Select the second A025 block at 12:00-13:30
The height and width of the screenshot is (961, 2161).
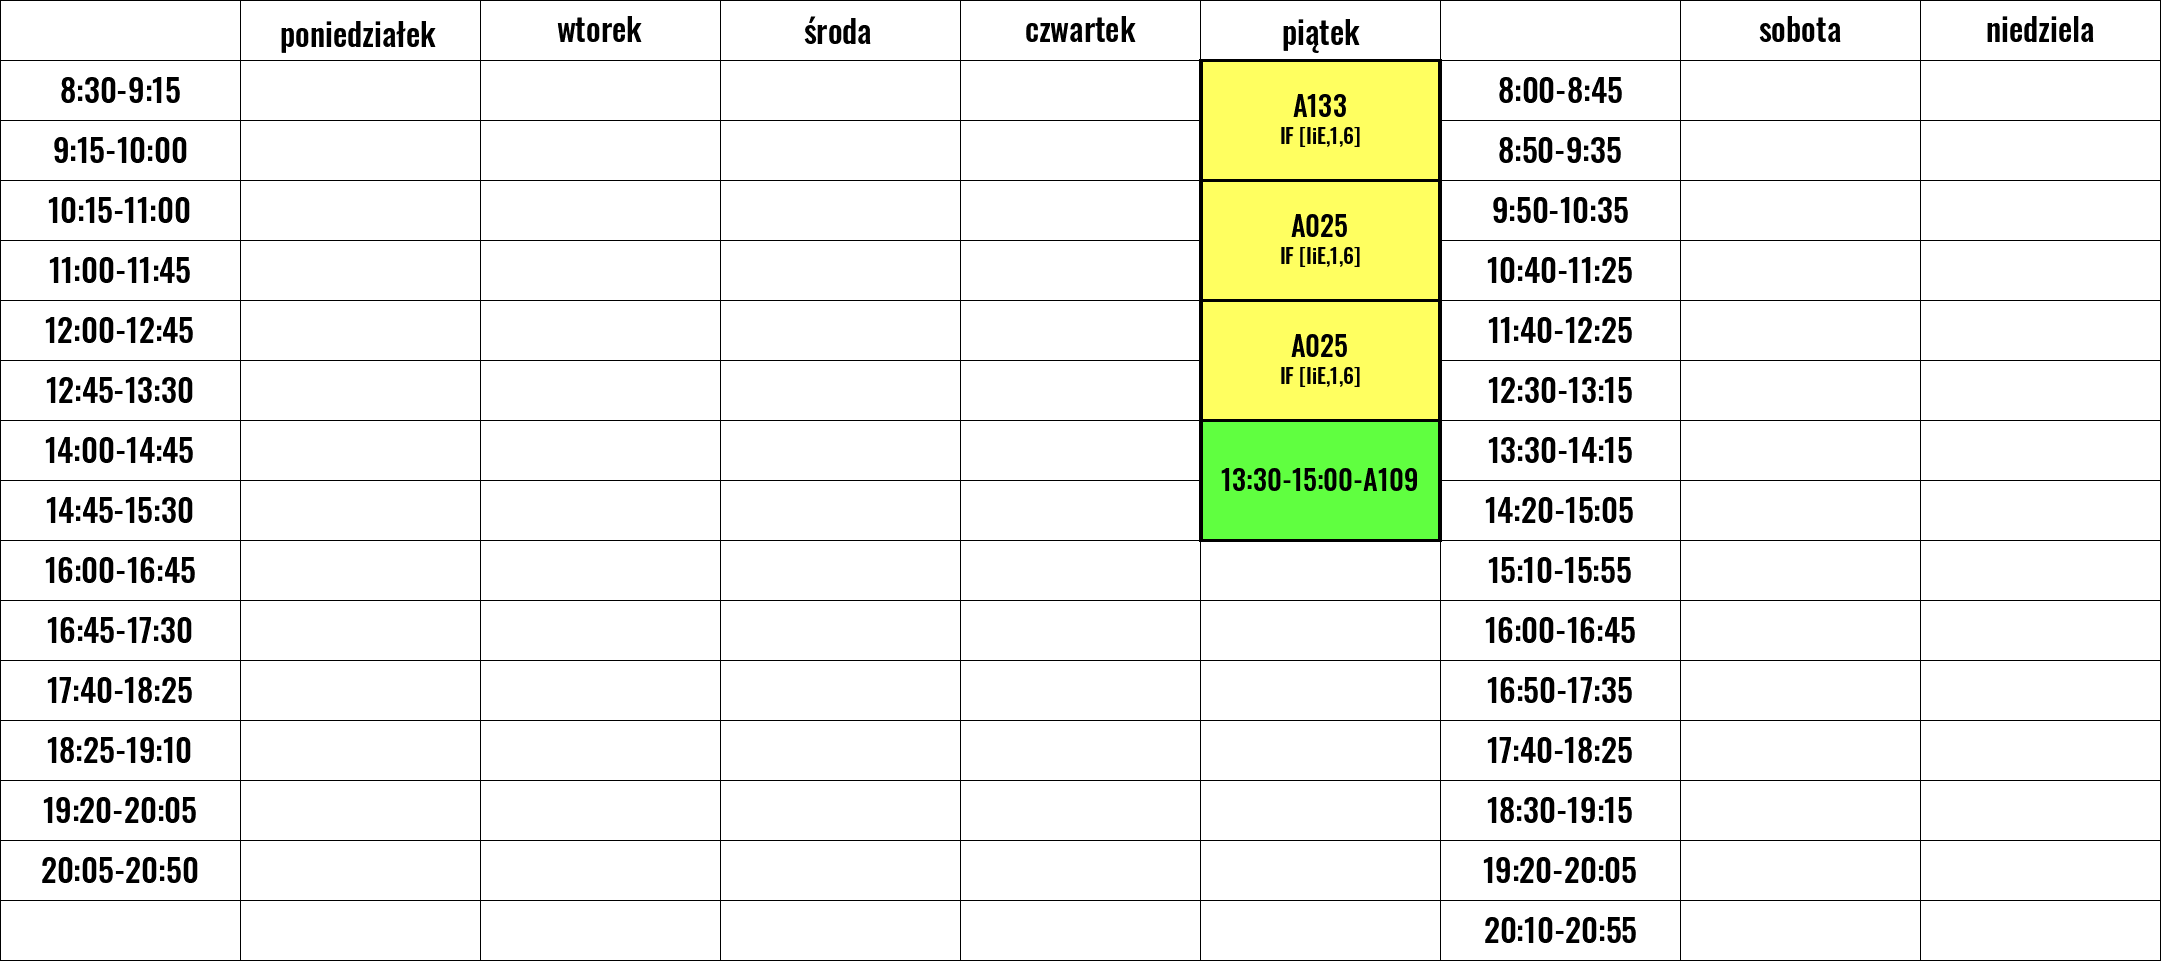tap(1320, 360)
